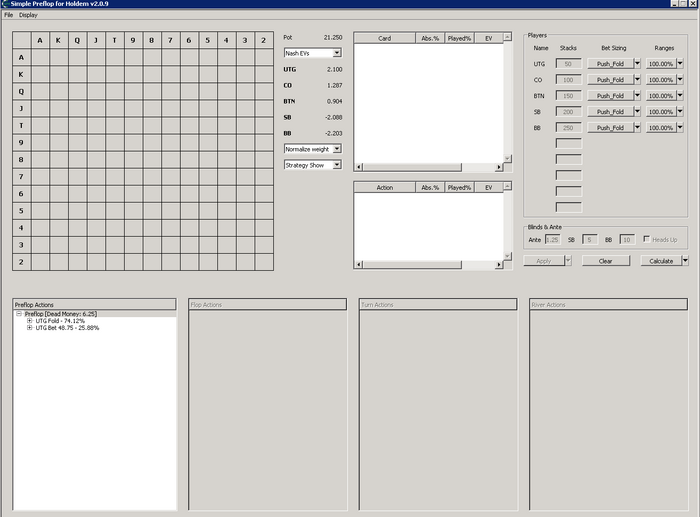Open SB bet sizing dropdown arrow
The height and width of the screenshot is (517, 700).
(637, 112)
